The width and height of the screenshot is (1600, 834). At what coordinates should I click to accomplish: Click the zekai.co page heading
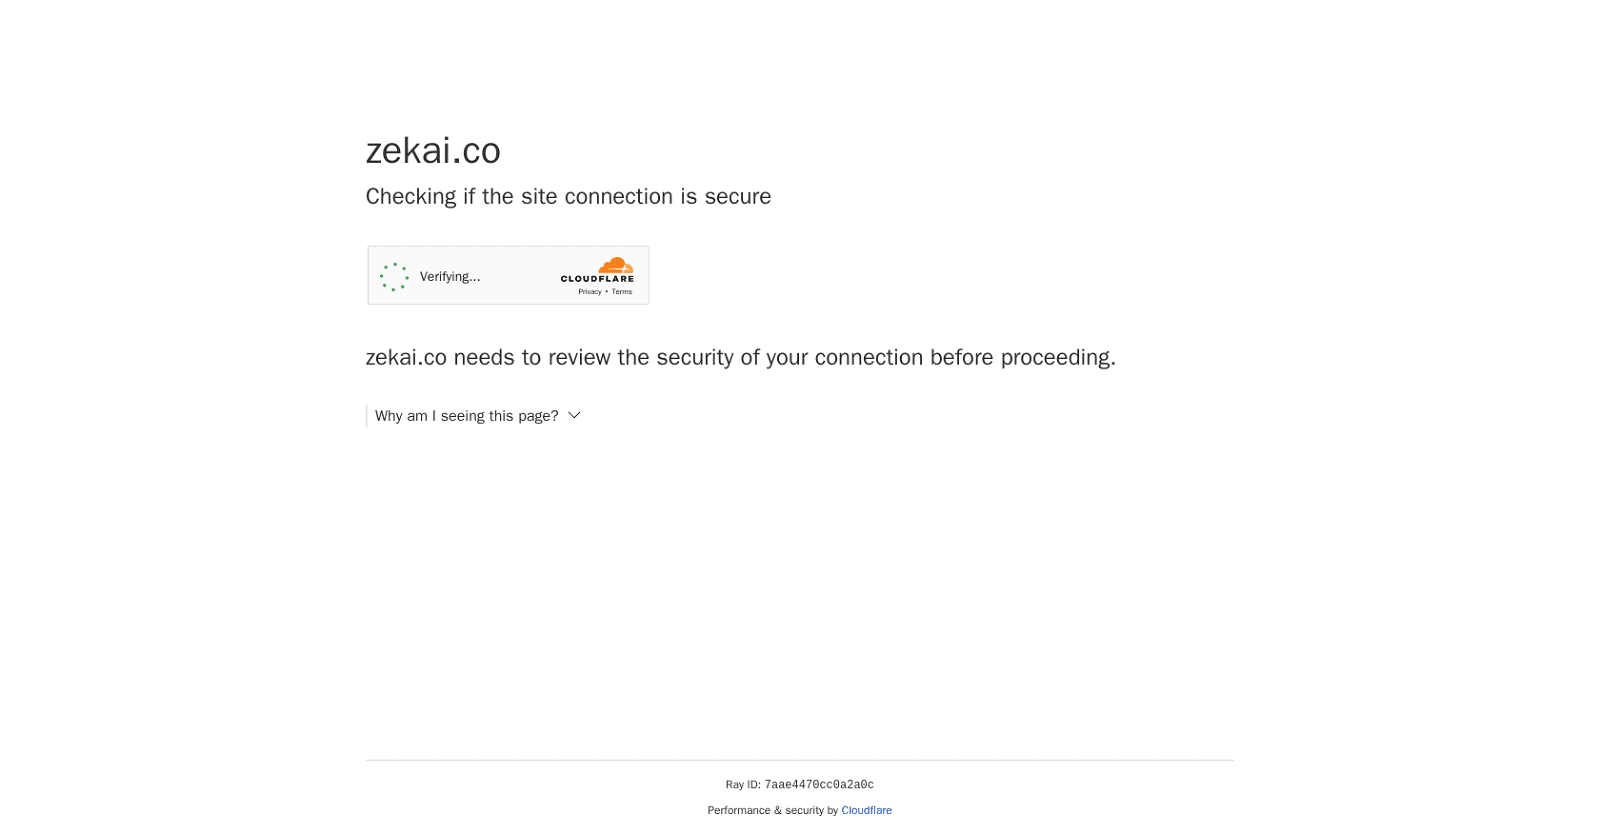click(x=433, y=151)
